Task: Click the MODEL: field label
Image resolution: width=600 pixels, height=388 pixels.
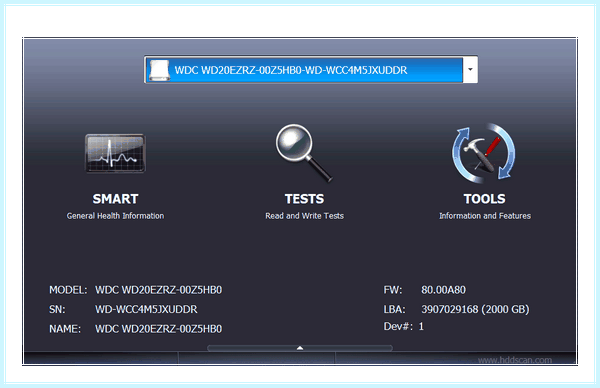Action: (x=68, y=290)
